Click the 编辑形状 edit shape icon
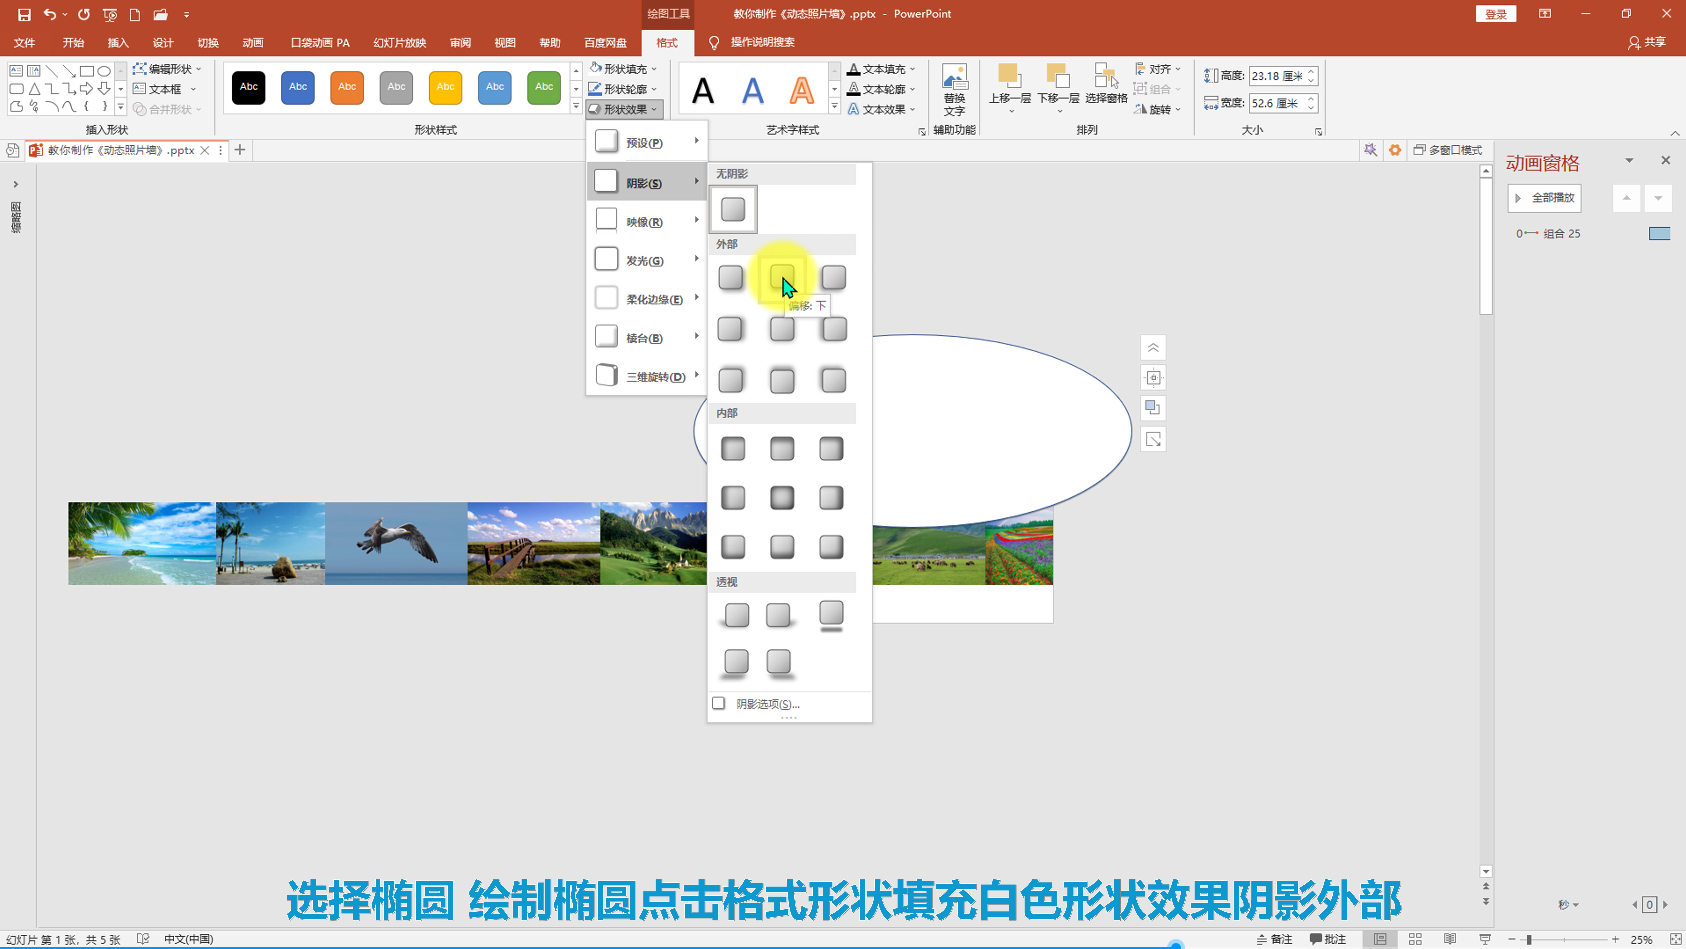1686x949 pixels. click(x=140, y=69)
